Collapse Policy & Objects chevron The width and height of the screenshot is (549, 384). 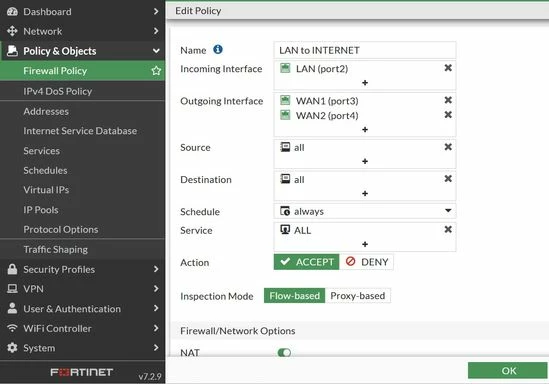(x=156, y=51)
